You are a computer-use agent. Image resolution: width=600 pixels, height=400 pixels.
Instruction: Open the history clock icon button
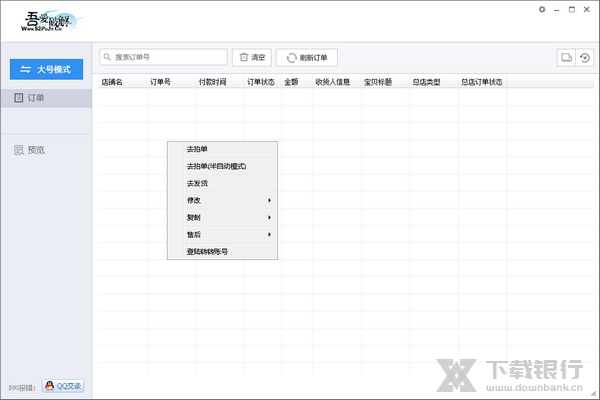coord(585,58)
